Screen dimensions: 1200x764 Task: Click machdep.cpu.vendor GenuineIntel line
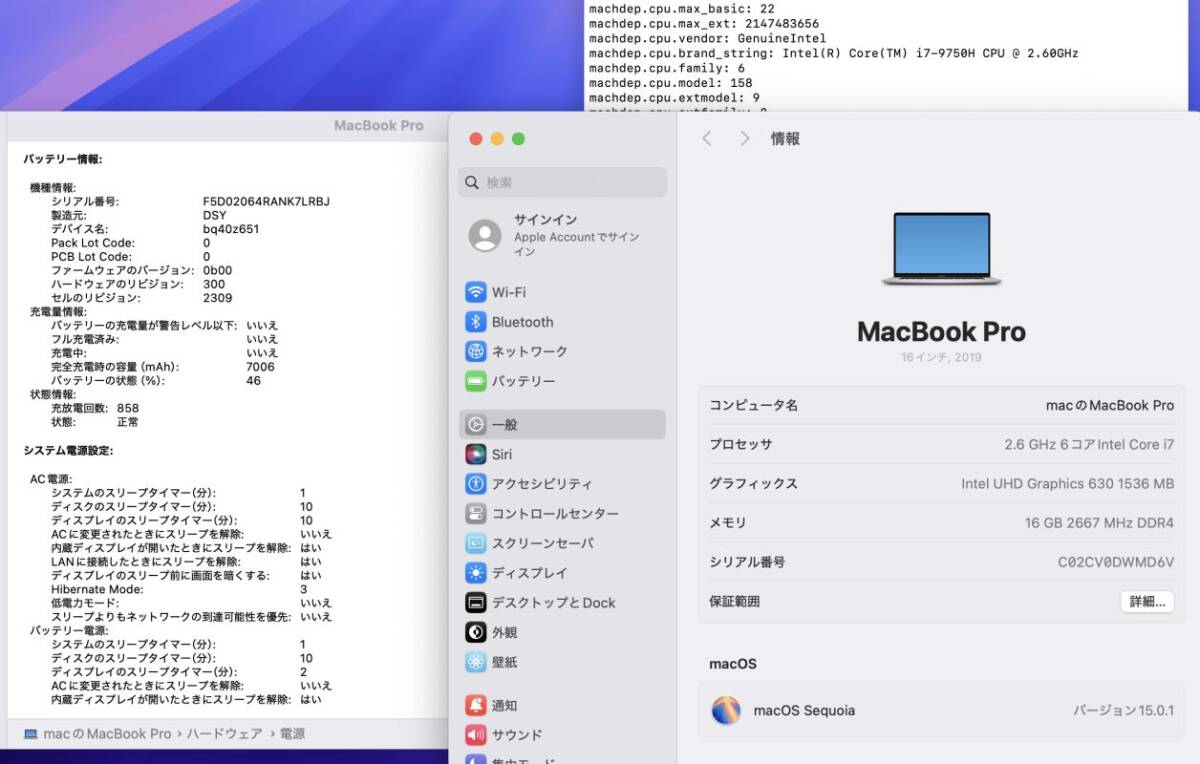pyautogui.click(x=707, y=38)
